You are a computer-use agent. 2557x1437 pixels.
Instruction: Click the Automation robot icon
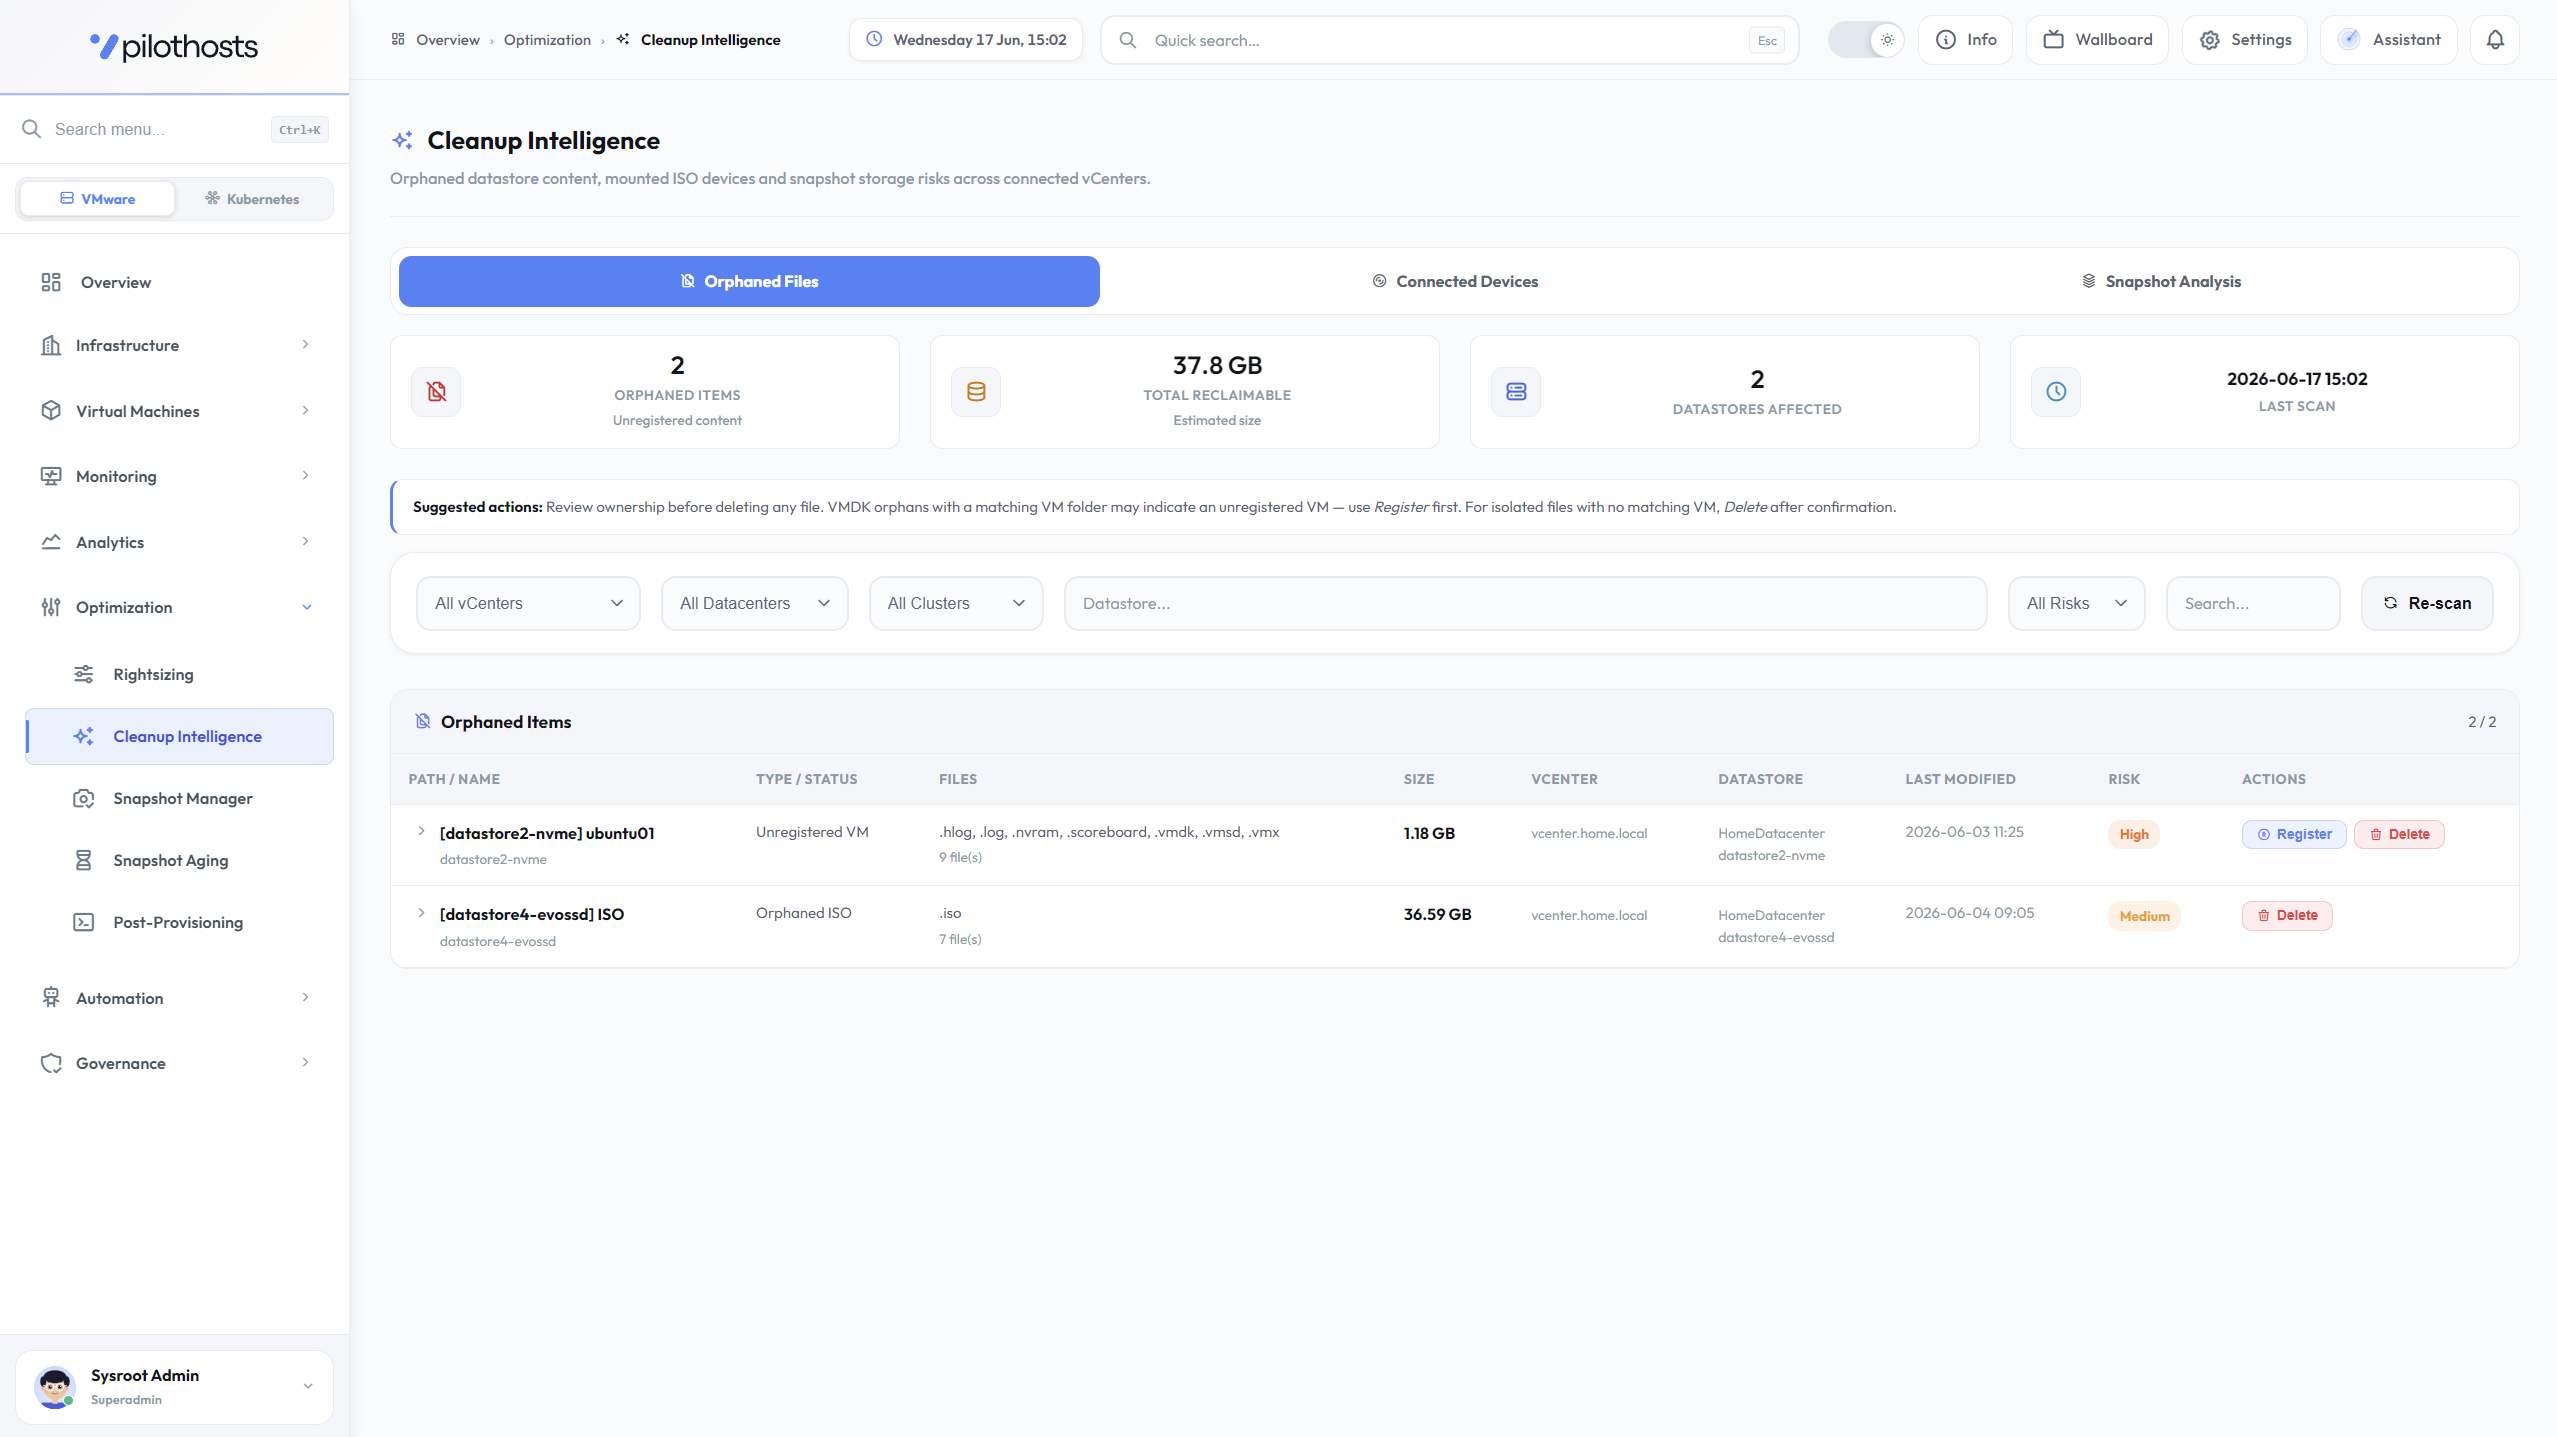[x=51, y=998]
